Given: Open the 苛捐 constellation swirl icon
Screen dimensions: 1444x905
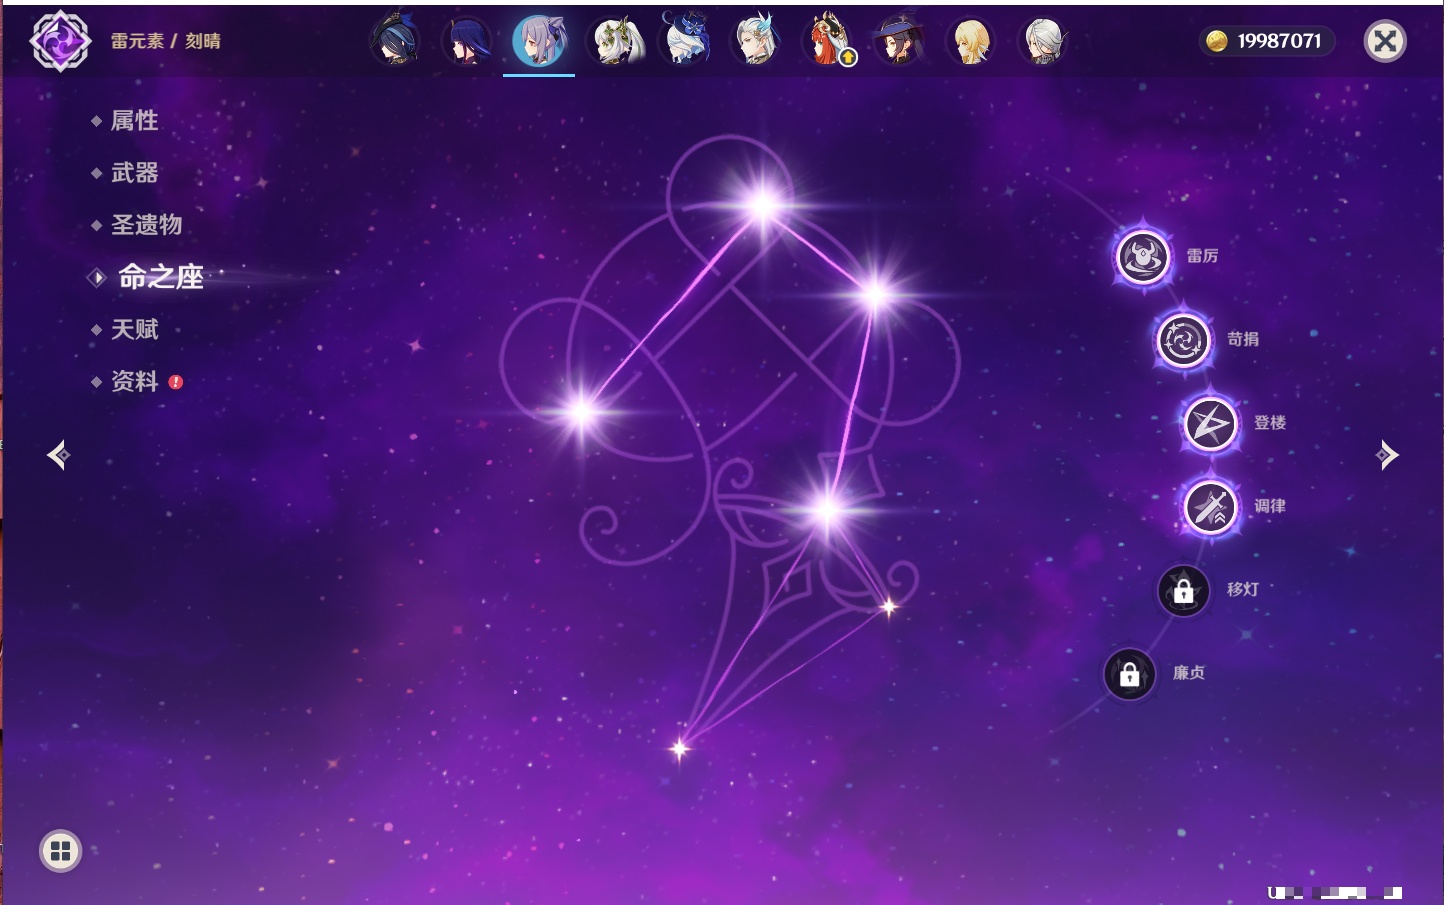Looking at the screenshot, I should point(1183,340).
